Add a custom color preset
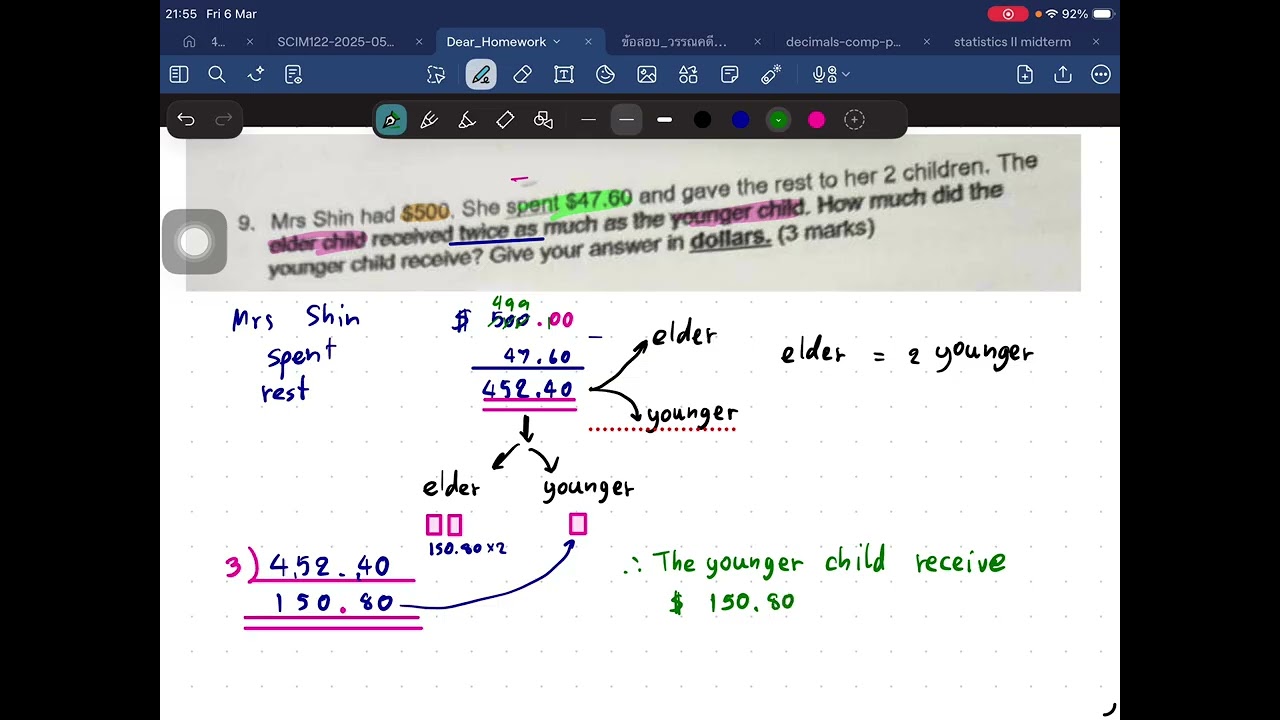The height and width of the screenshot is (720, 1280). pos(855,120)
